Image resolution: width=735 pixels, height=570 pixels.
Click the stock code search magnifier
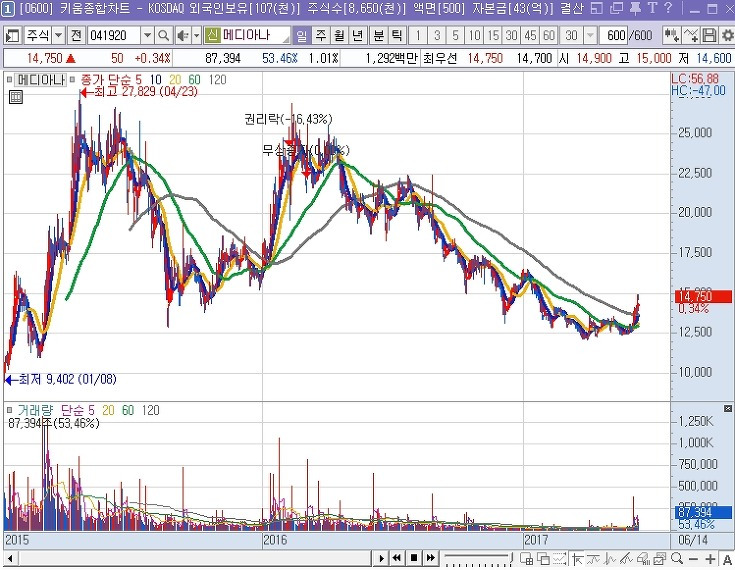coord(163,35)
